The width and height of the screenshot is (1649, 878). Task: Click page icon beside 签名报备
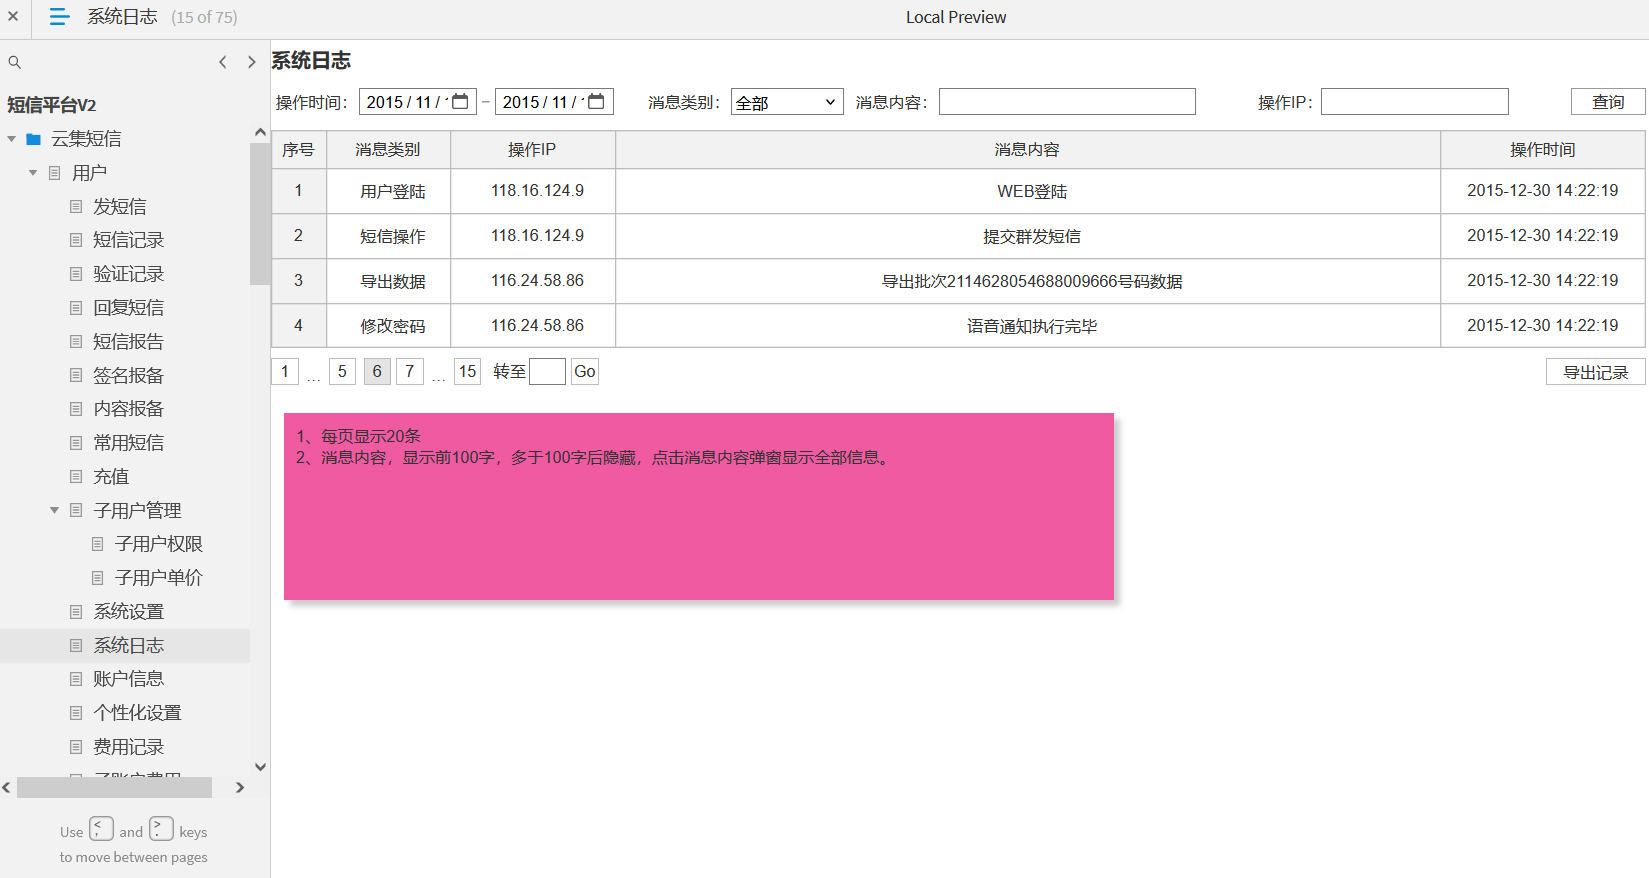(x=76, y=375)
